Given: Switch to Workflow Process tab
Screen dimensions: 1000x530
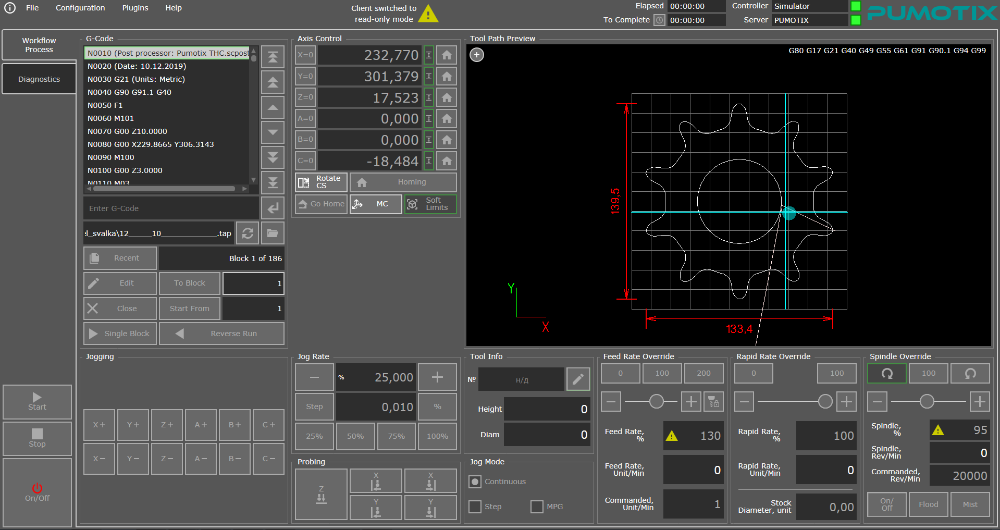Looking at the screenshot, I should click(39, 45).
